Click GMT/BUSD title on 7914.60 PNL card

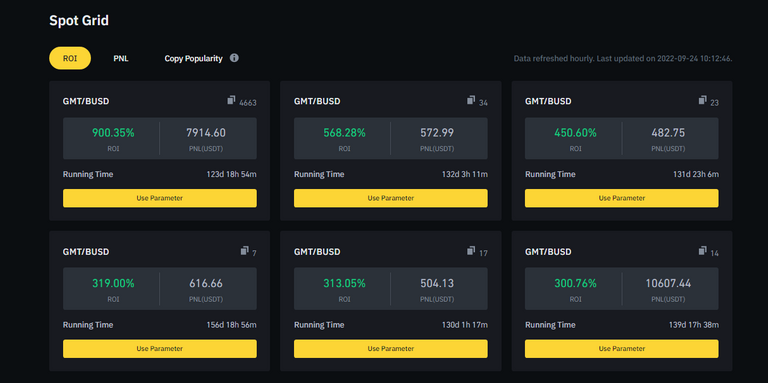click(x=86, y=101)
